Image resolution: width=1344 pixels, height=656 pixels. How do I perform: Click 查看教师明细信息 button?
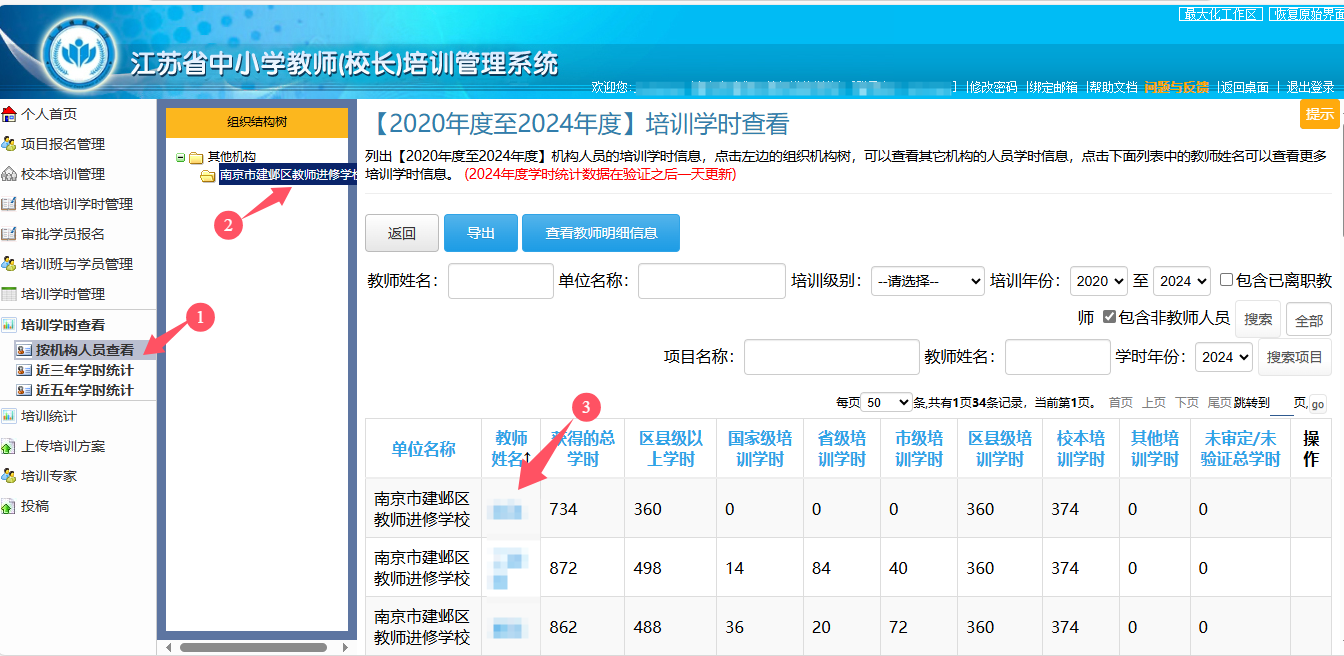pos(601,233)
